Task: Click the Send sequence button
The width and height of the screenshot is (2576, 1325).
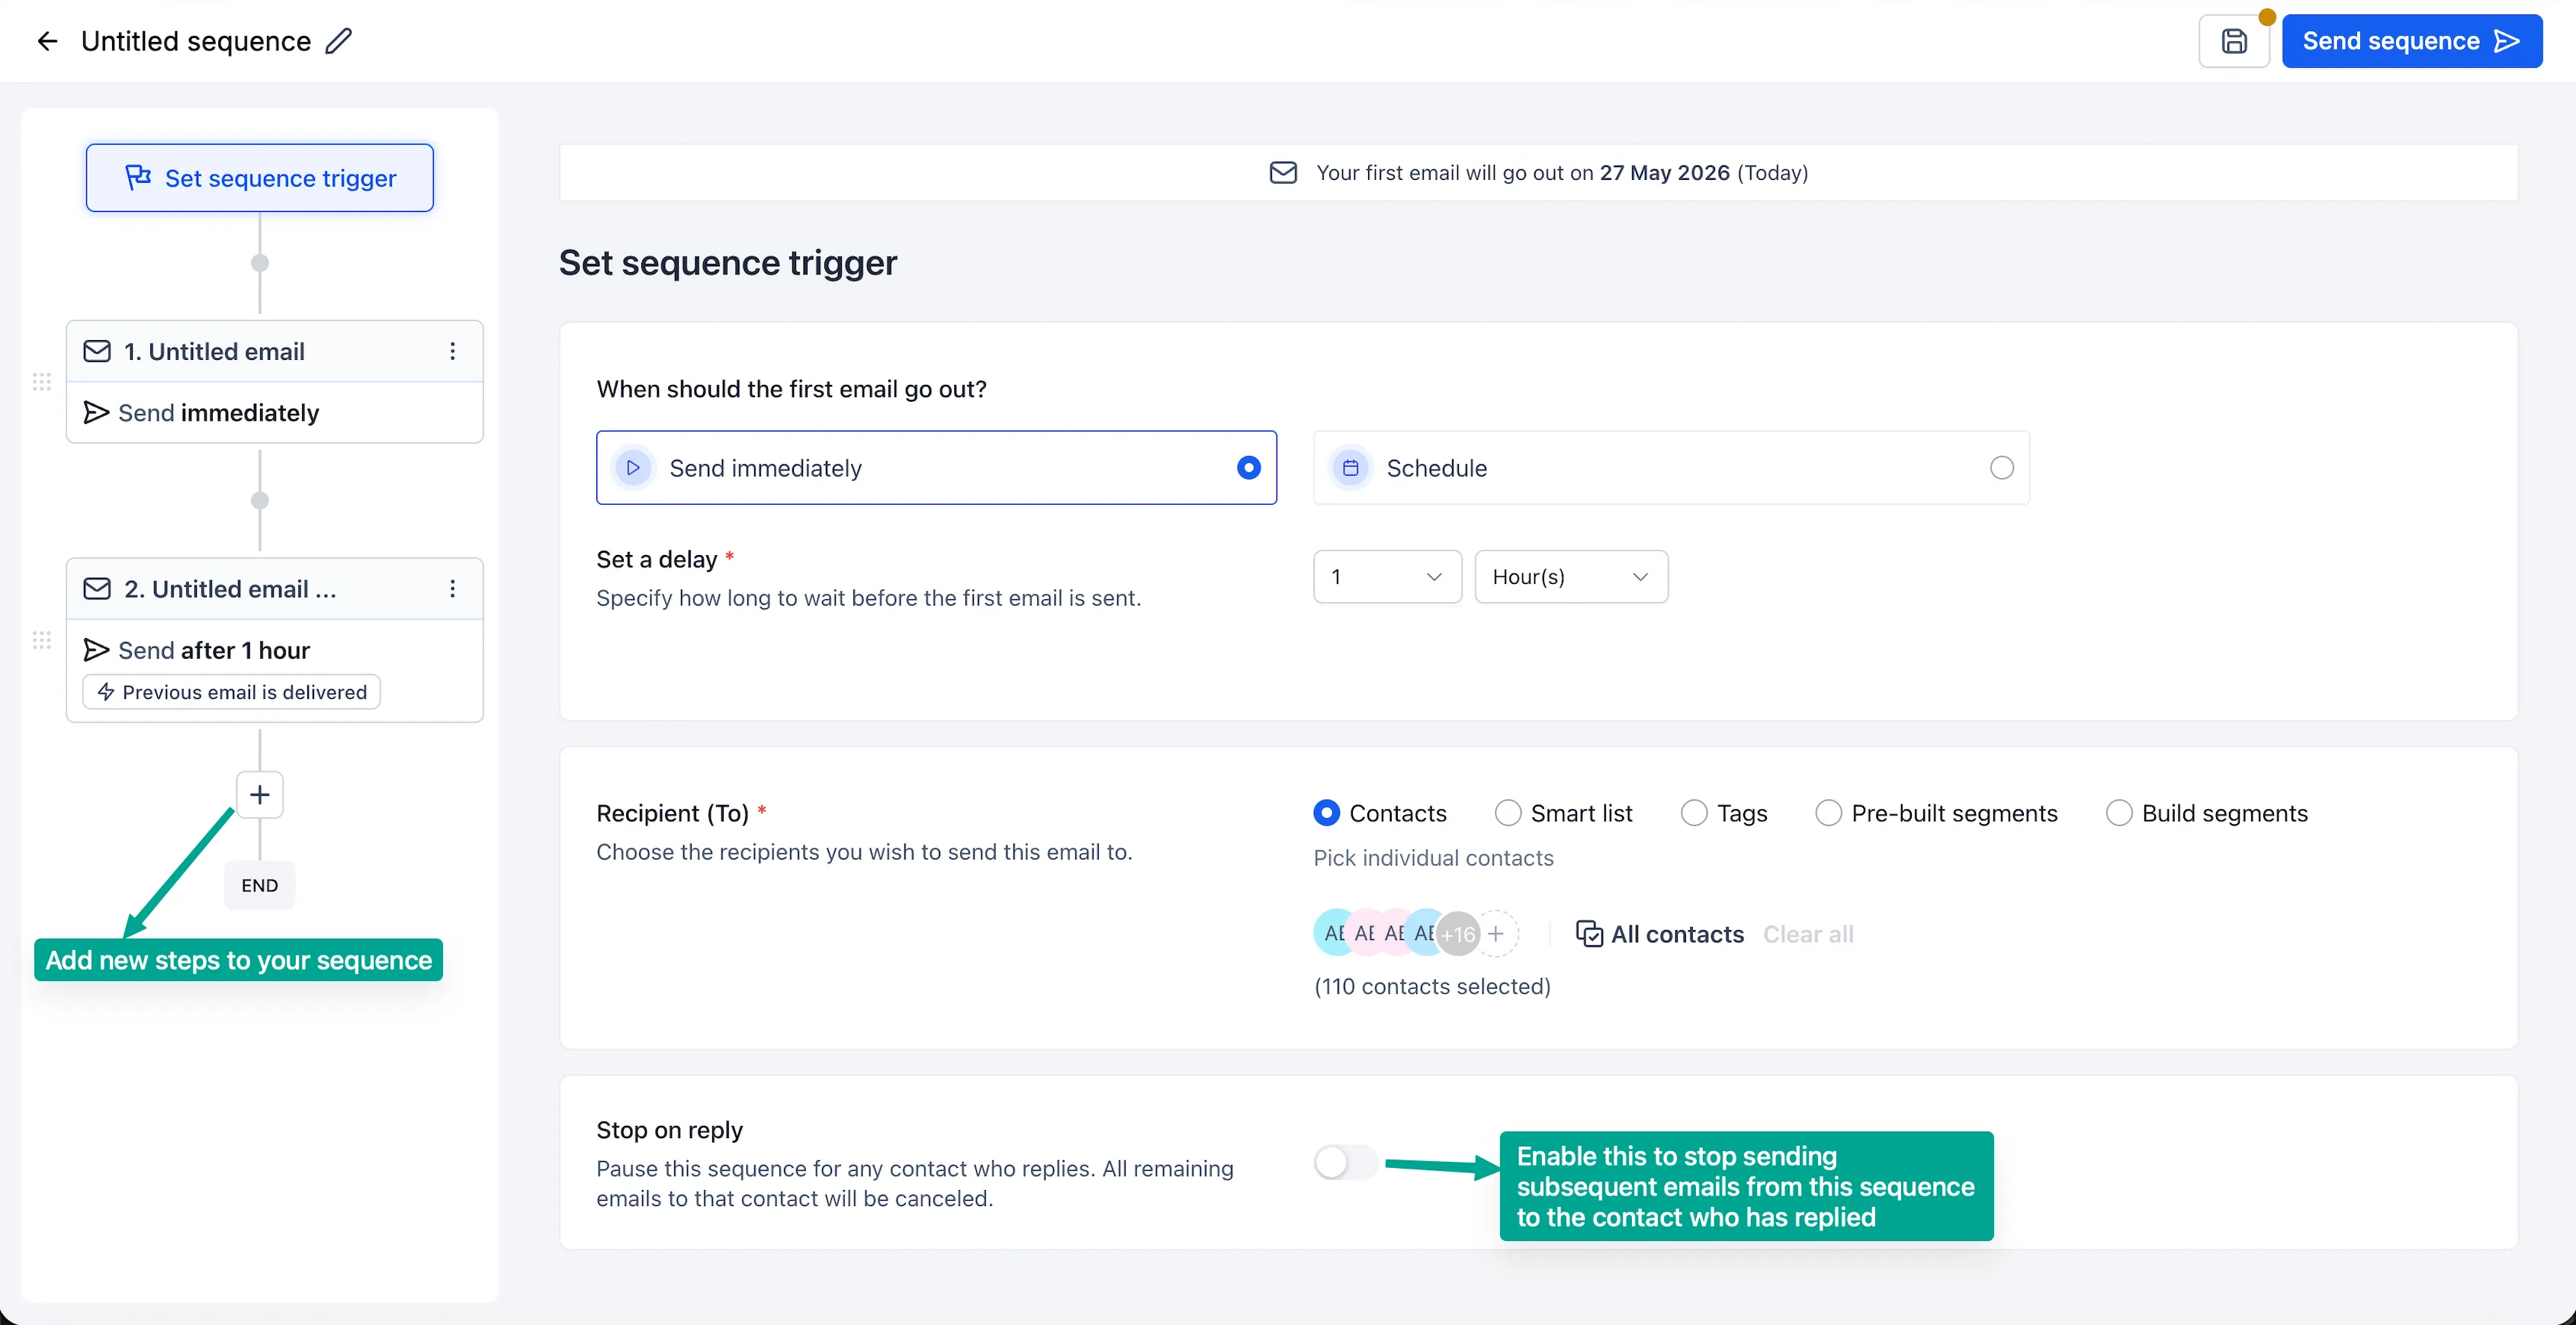Action: 2411,41
